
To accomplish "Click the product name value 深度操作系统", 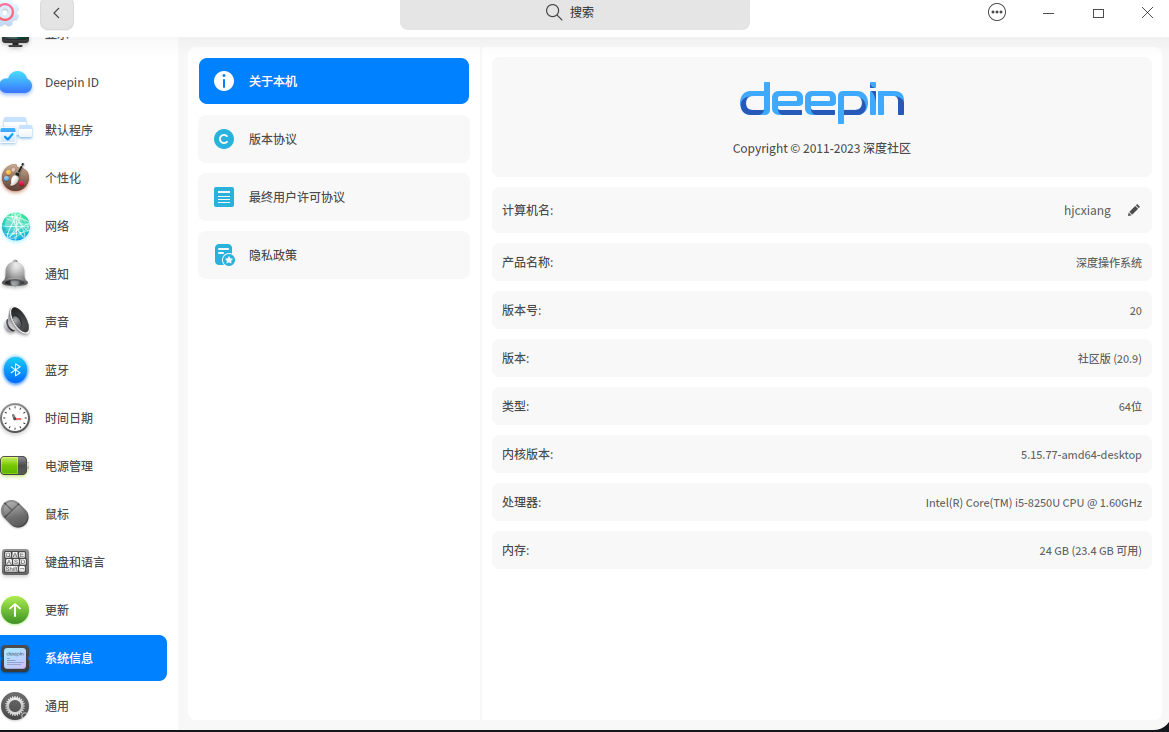I will click(x=1109, y=262).
